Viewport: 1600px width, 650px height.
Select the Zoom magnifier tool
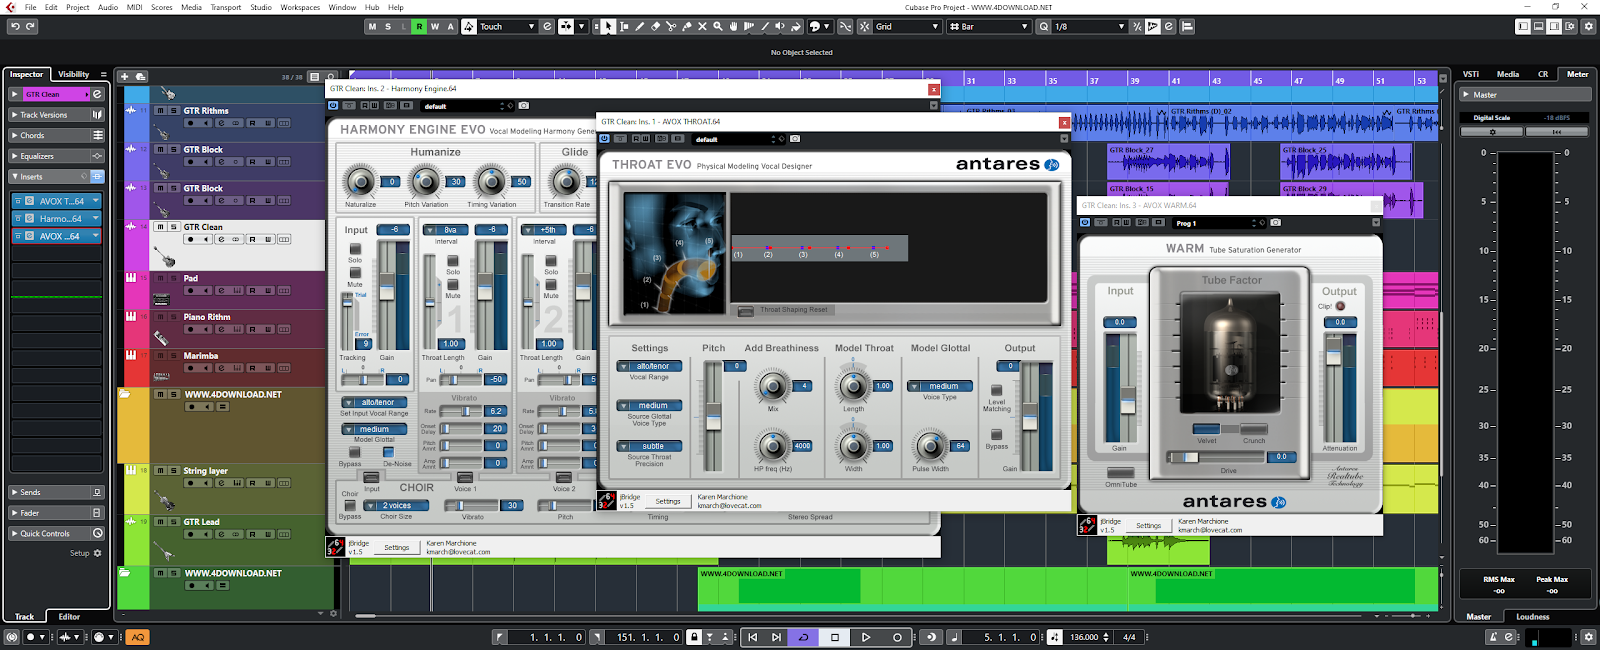(717, 26)
